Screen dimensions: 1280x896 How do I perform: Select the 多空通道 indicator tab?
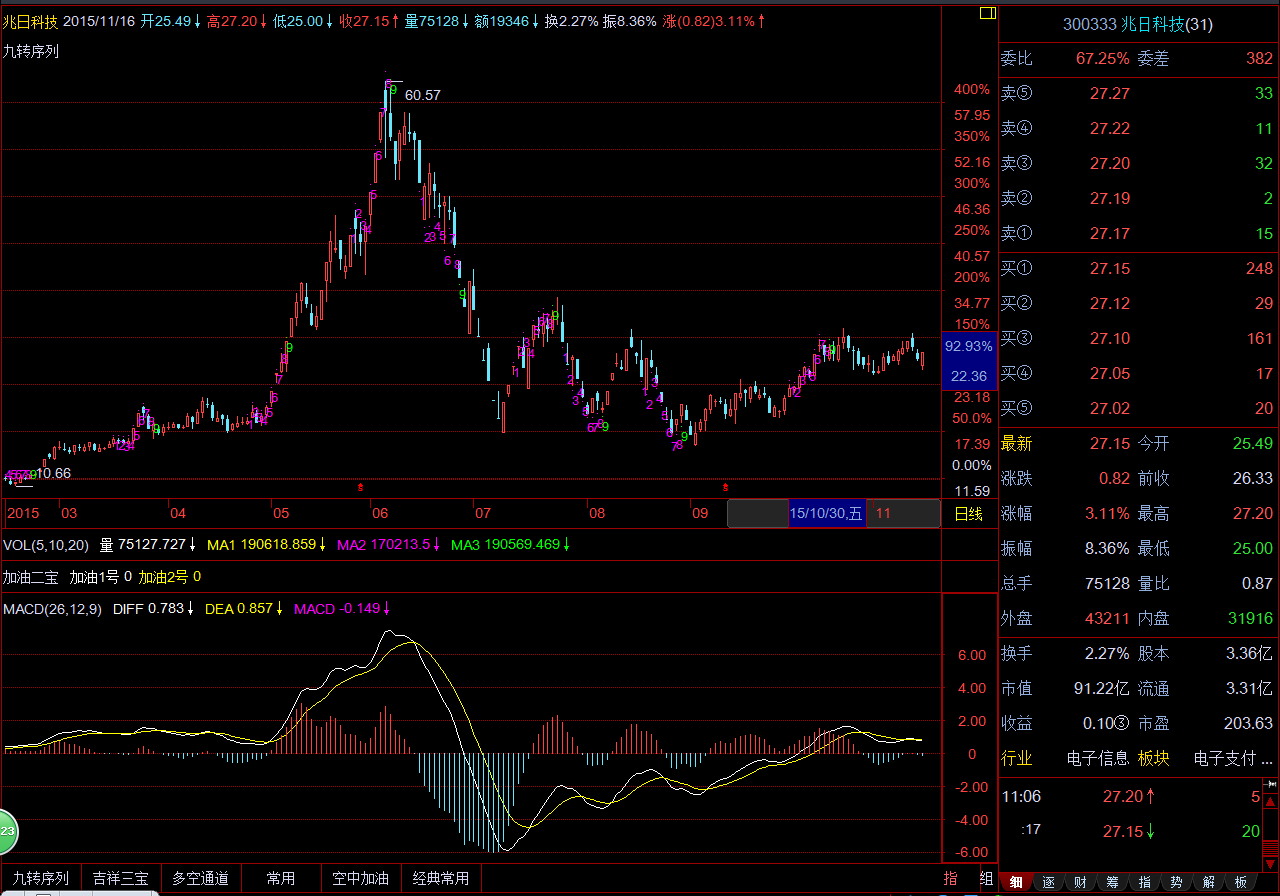201,878
